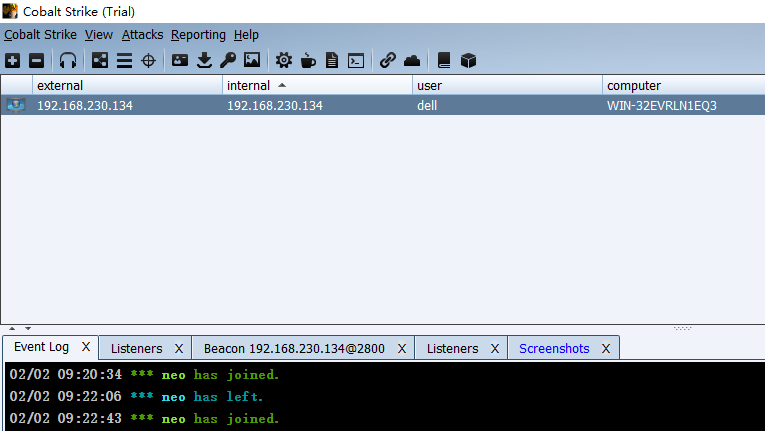Switch to session table view icon
The image size is (765, 431).
124,61
